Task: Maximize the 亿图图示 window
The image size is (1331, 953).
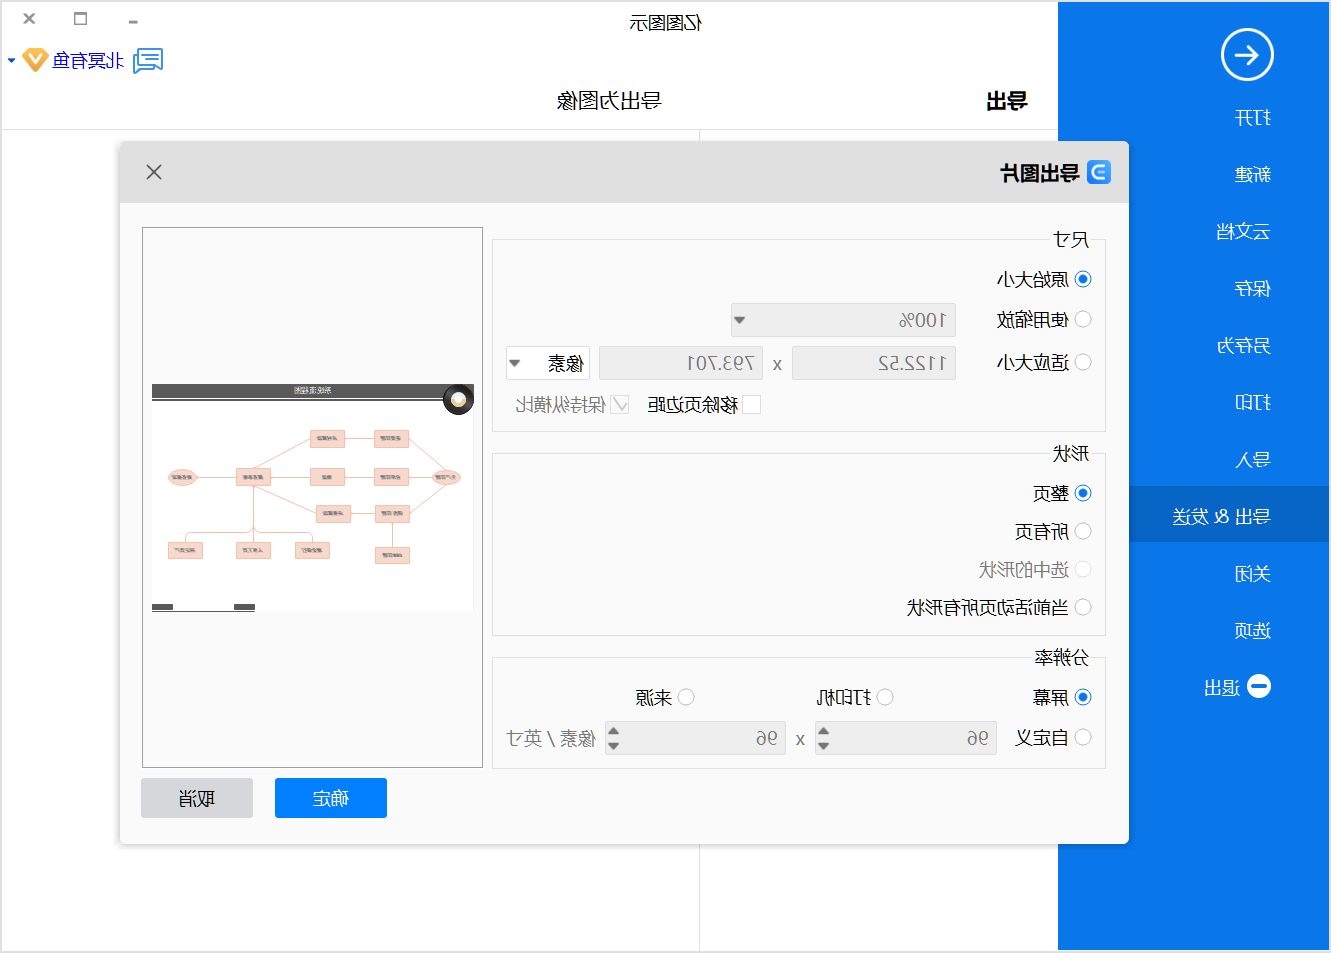Action: point(81,19)
